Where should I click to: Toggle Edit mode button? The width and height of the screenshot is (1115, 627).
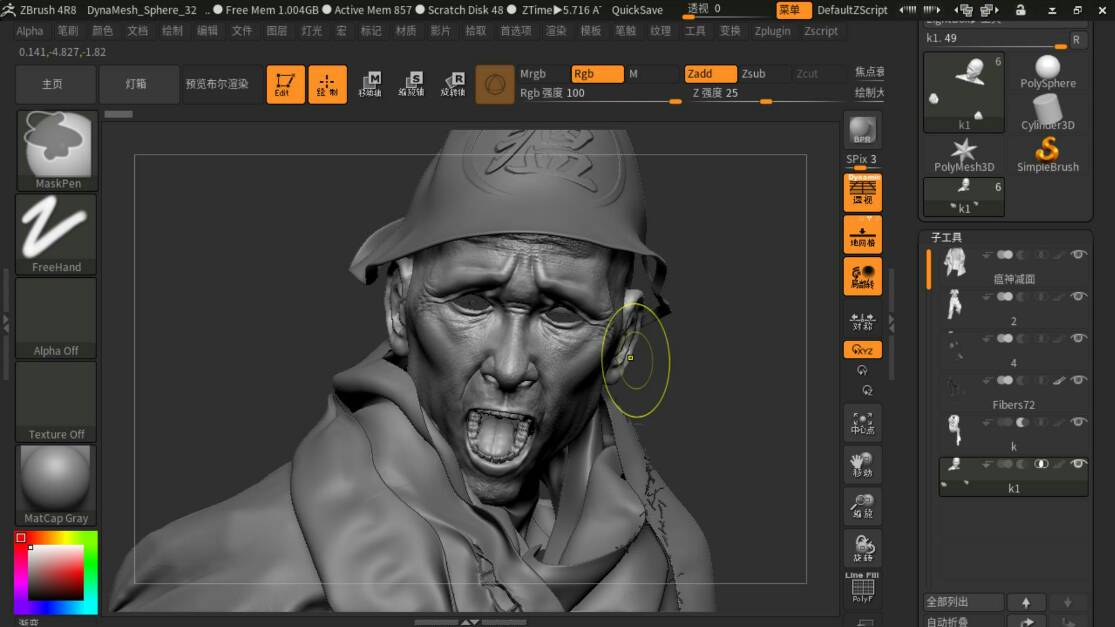point(285,84)
